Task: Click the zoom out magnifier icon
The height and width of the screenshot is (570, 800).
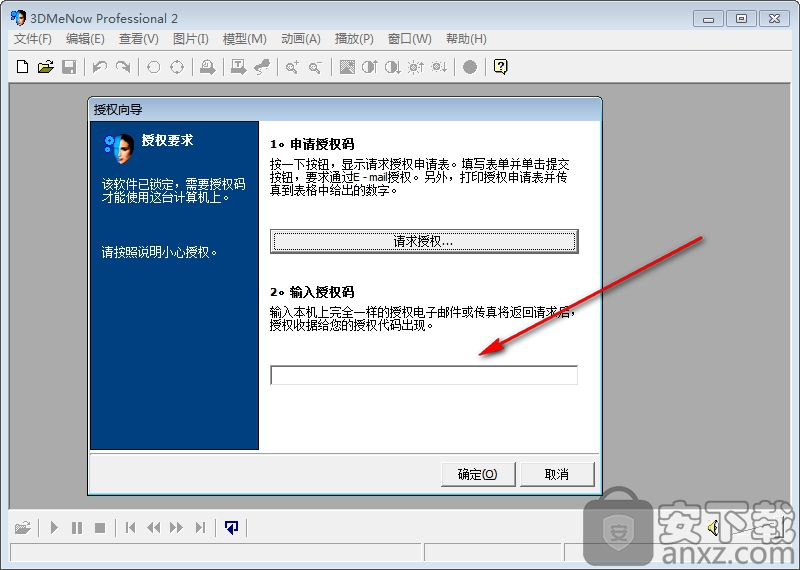Action: point(315,67)
